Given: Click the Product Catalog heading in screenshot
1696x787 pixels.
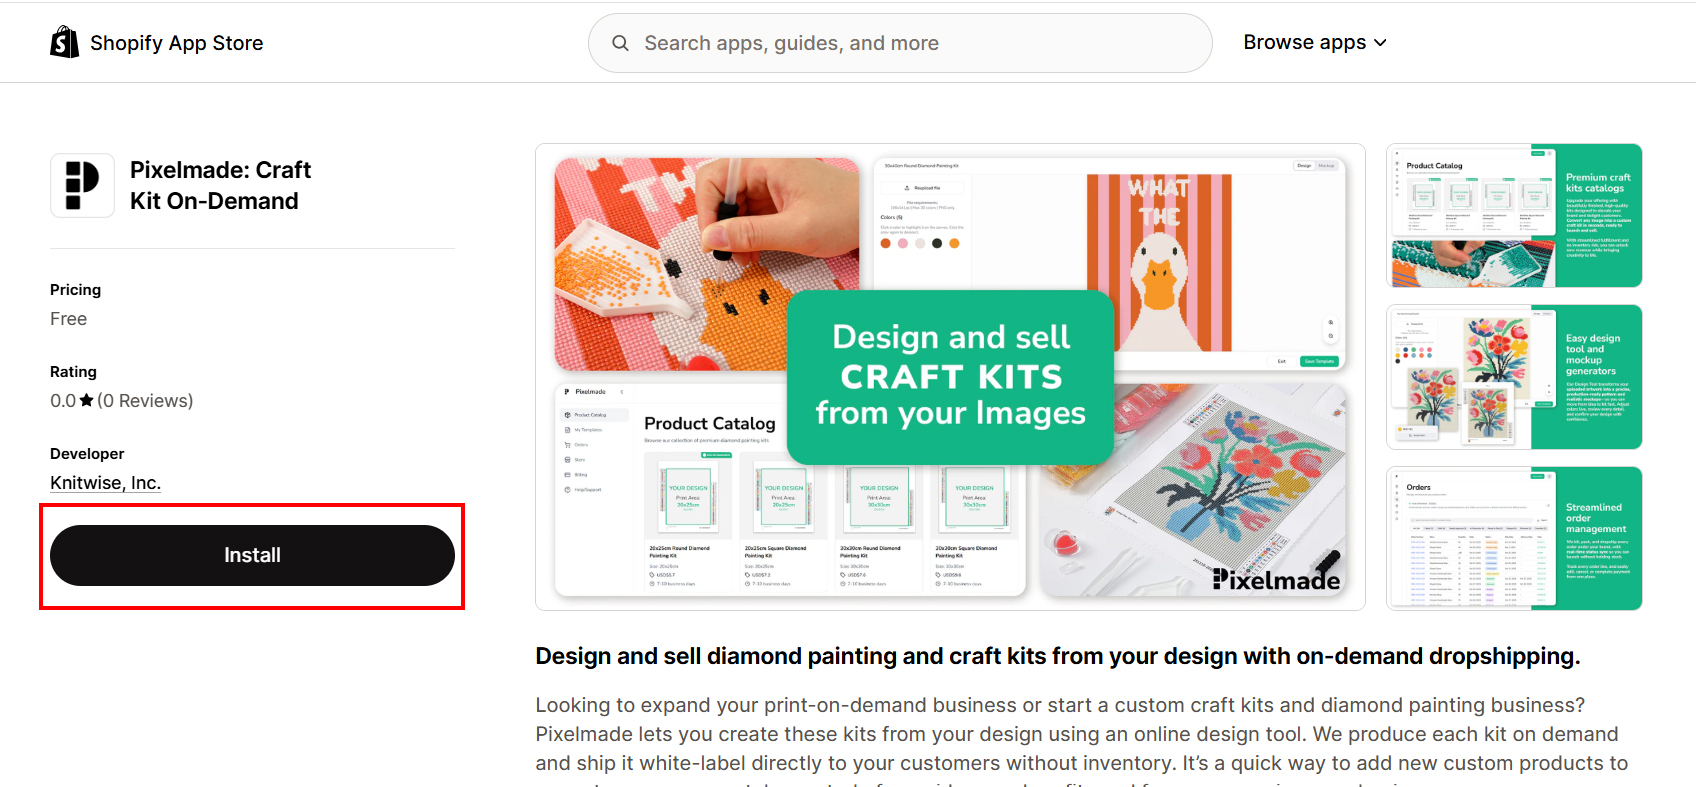Looking at the screenshot, I should [x=710, y=423].
